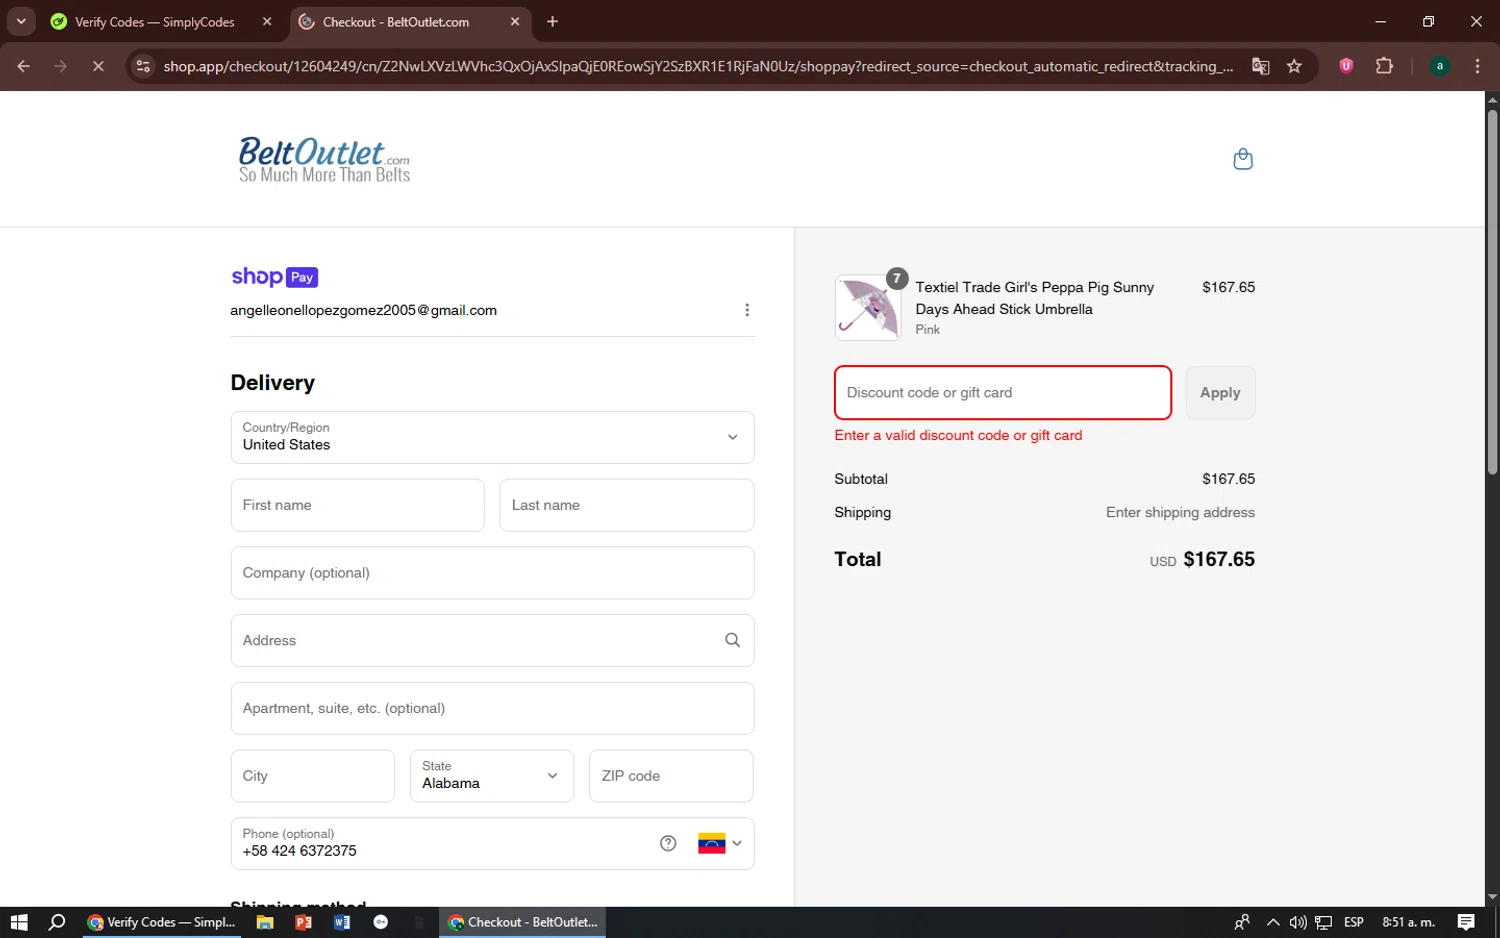1500x938 pixels.
Task: Open the Windows Start menu
Action: tap(18, 922)
